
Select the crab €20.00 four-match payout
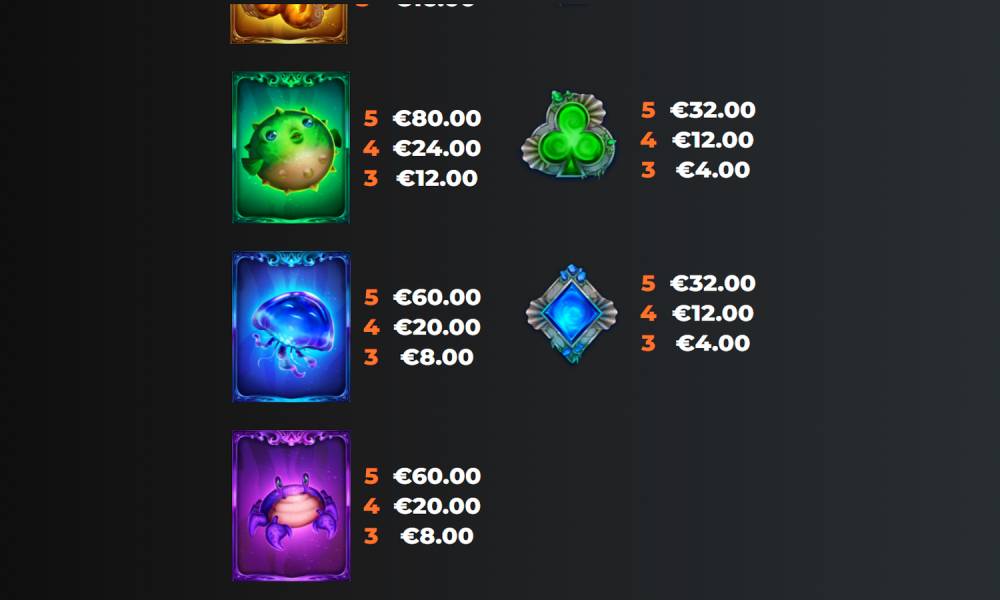437,506
